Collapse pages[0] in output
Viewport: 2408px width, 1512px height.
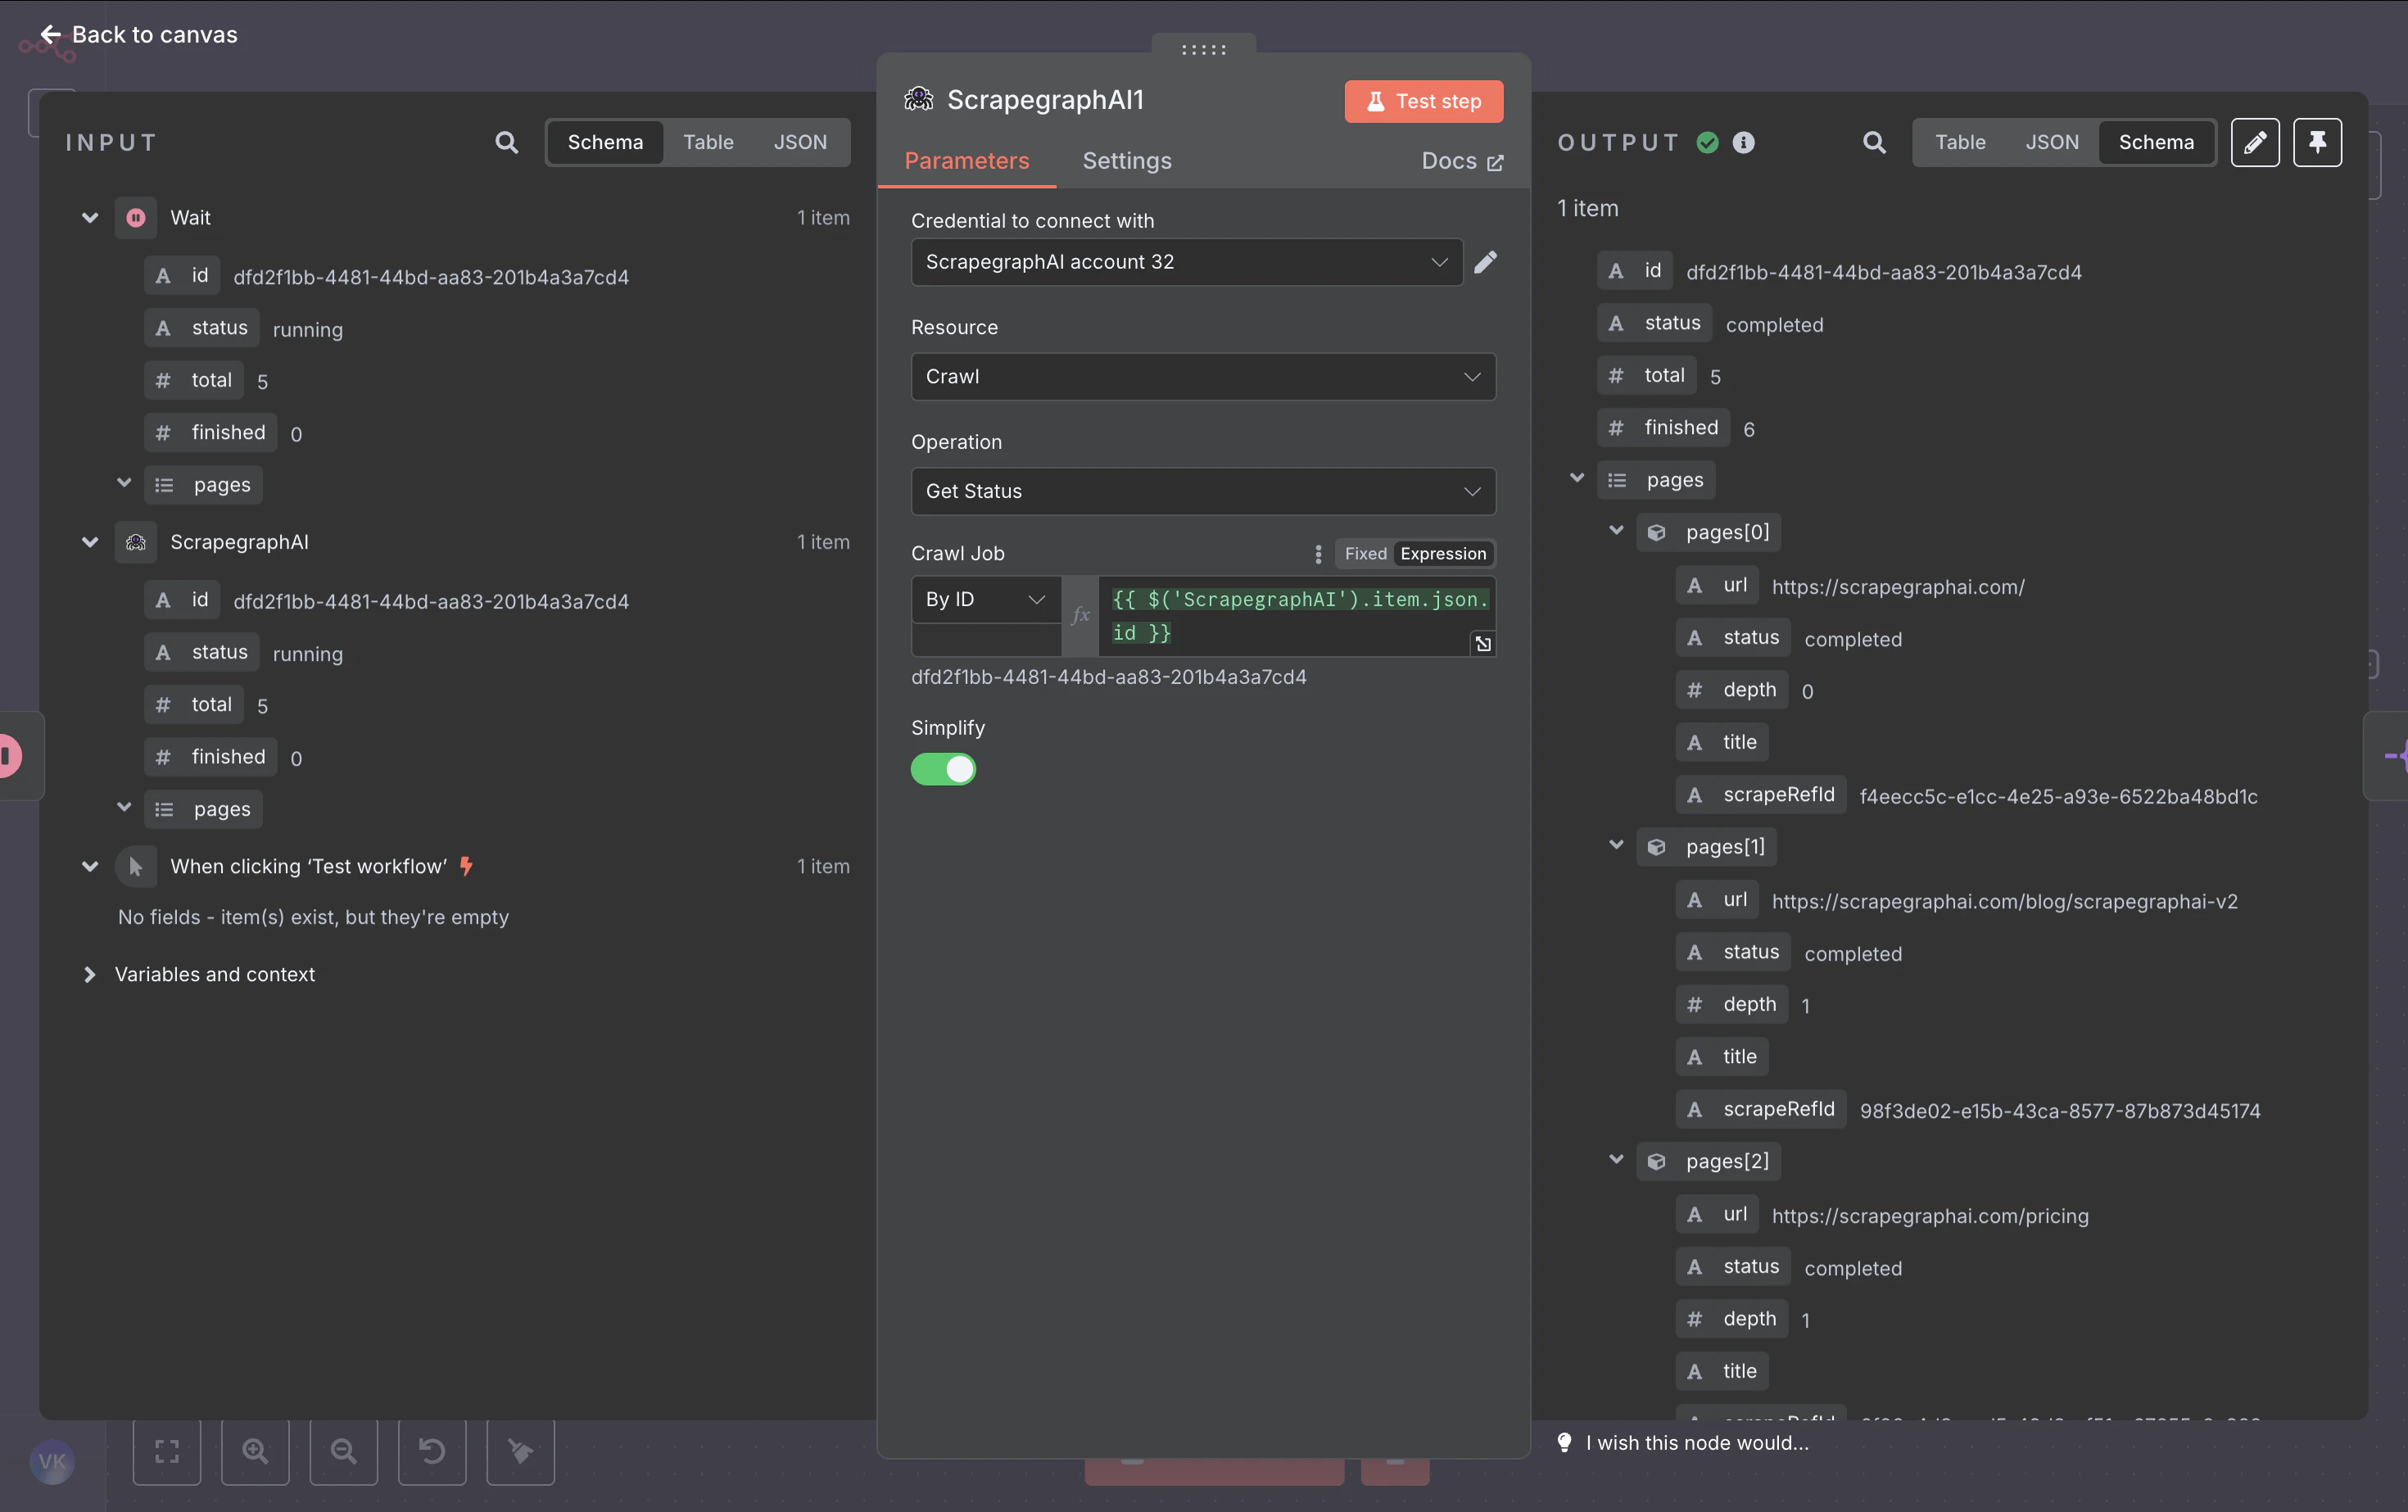point(1616,530)
